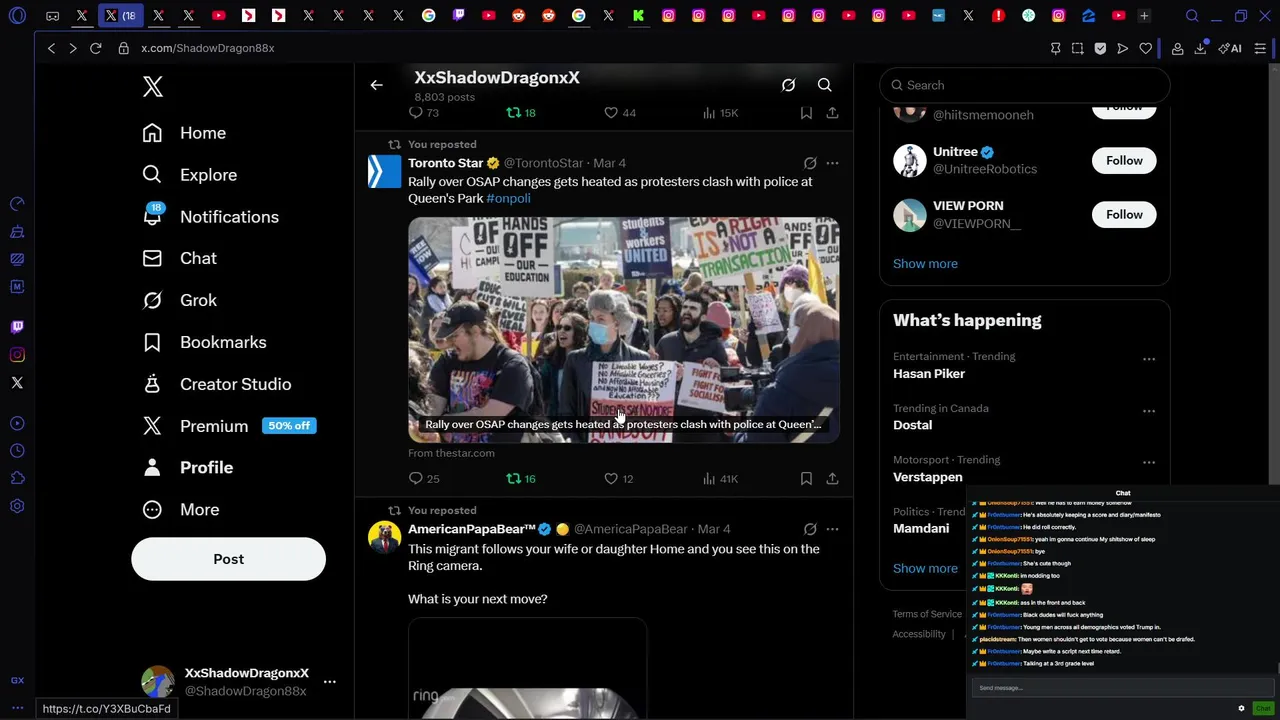Open a new browser tab
This screenshot has height=720, width=1280.
(x=1144, y=16)
